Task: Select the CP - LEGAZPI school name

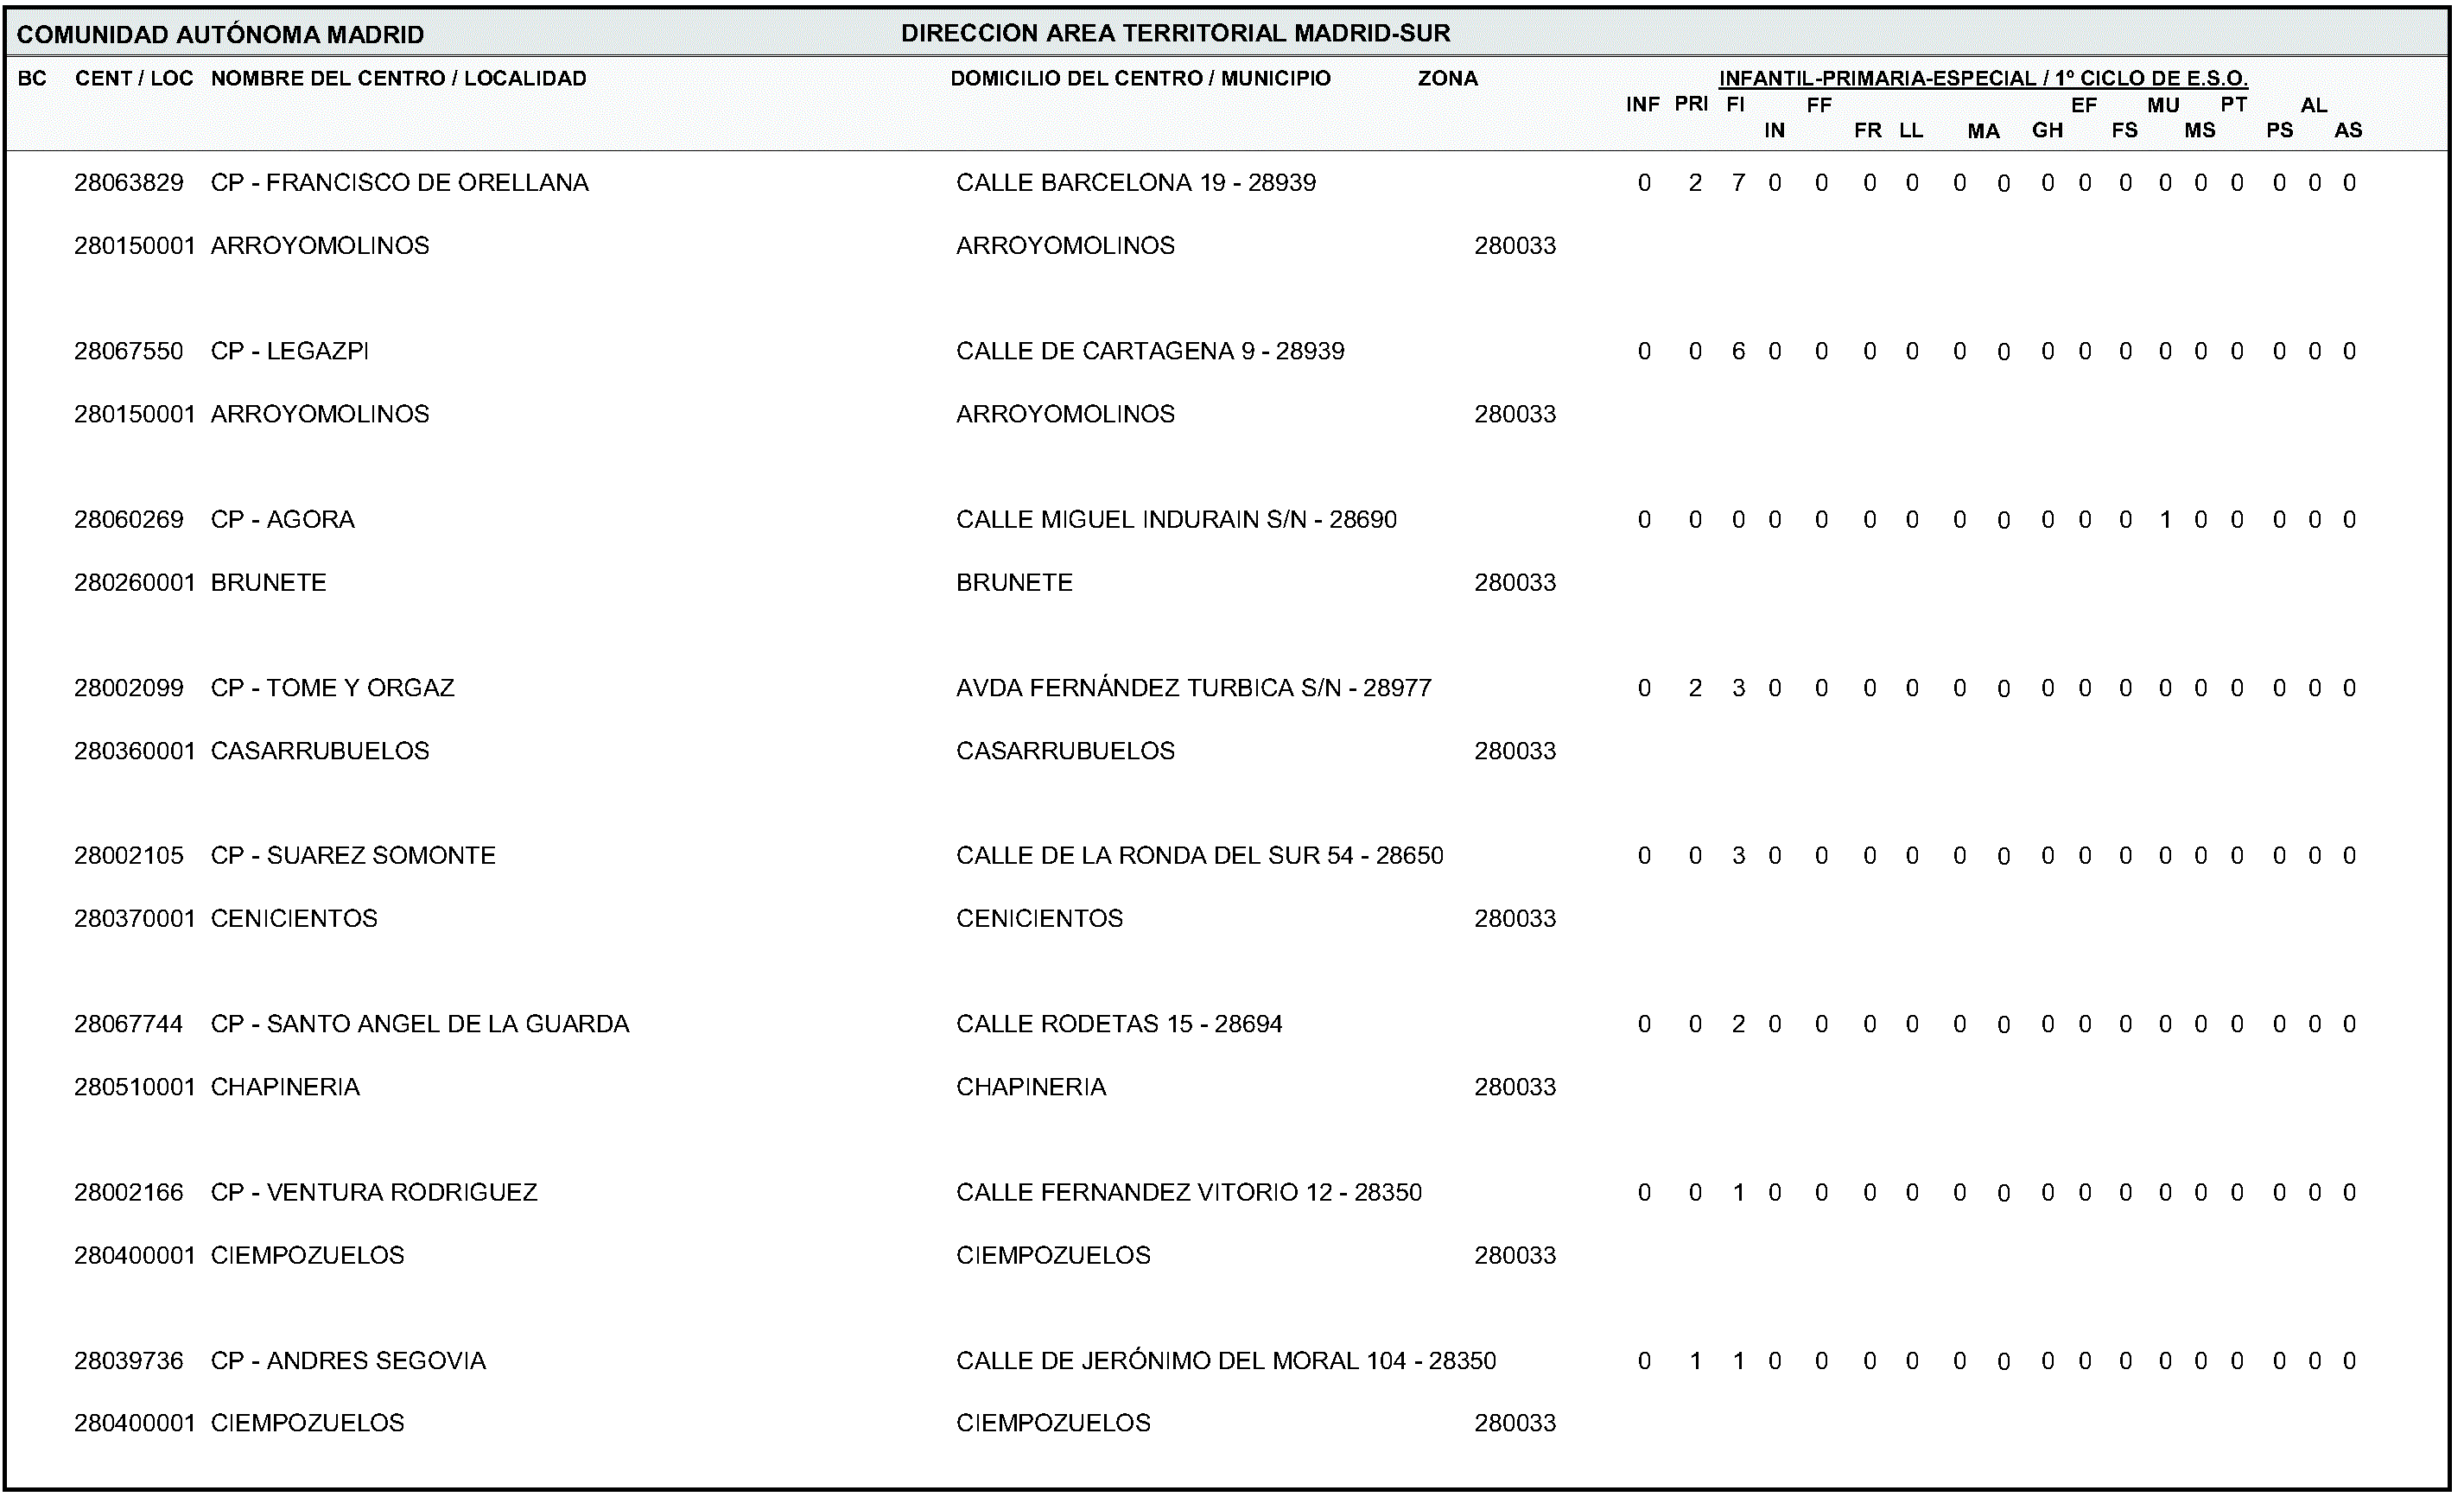Action: pos(289,351)
